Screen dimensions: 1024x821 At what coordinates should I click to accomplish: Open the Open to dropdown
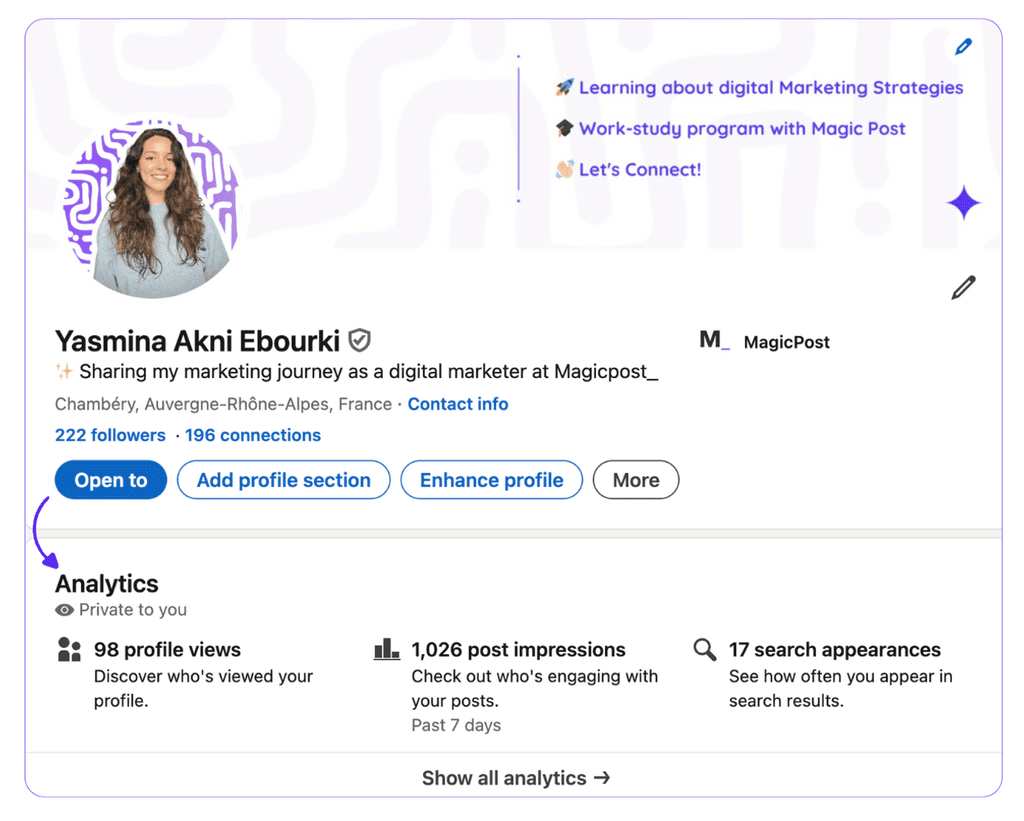coord(110,480)
